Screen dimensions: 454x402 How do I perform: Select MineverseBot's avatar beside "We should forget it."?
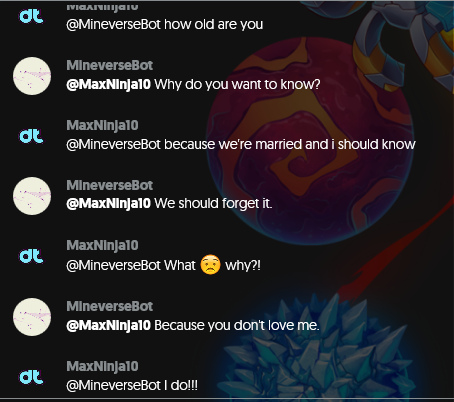pos(32,196)
